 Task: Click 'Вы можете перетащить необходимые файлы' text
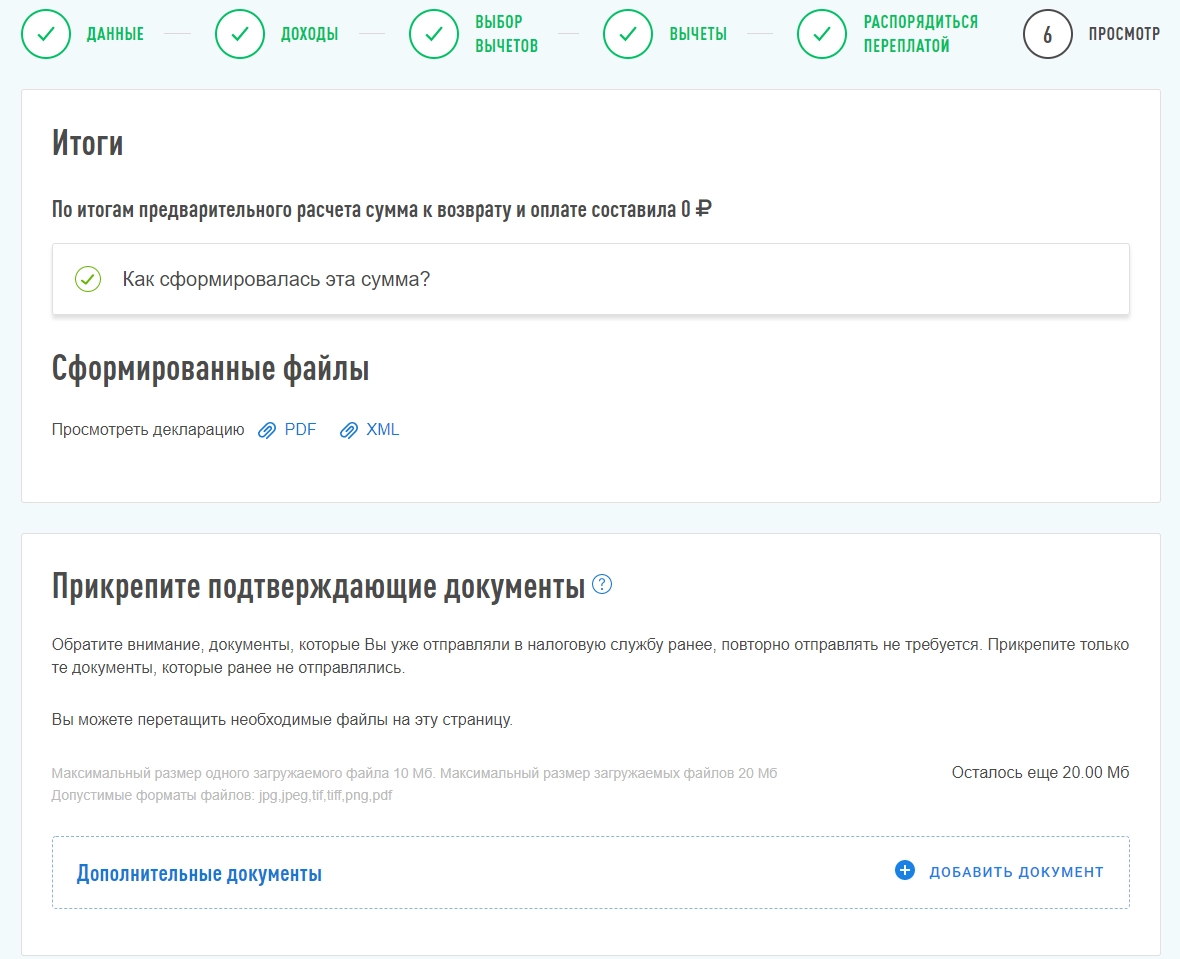282,720
